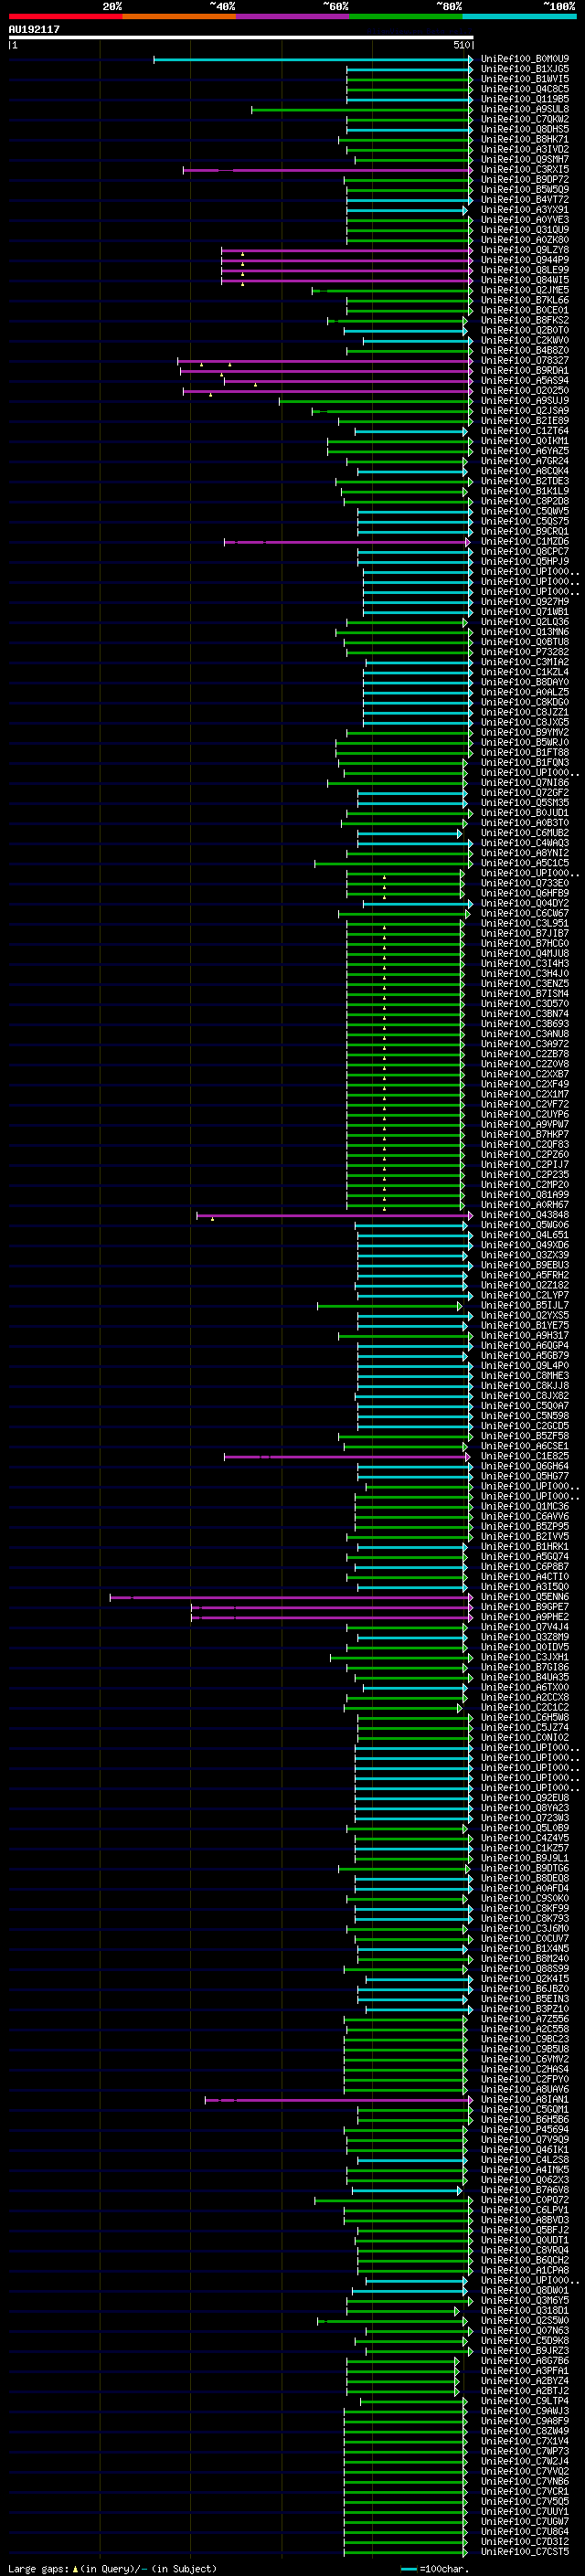Select hit UniRef100_C3RXI5
The height and width of the screenshot is (2576, 585).
(525, 169)
